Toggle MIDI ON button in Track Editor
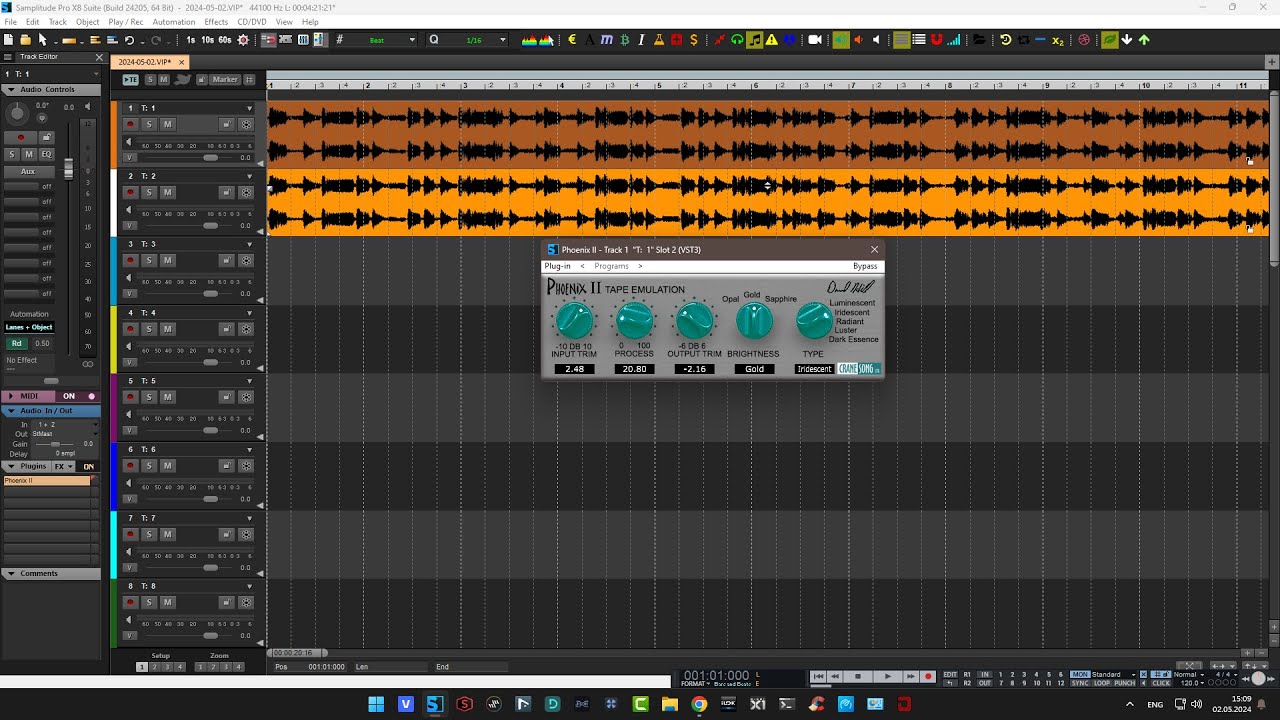 pos(69,396)
